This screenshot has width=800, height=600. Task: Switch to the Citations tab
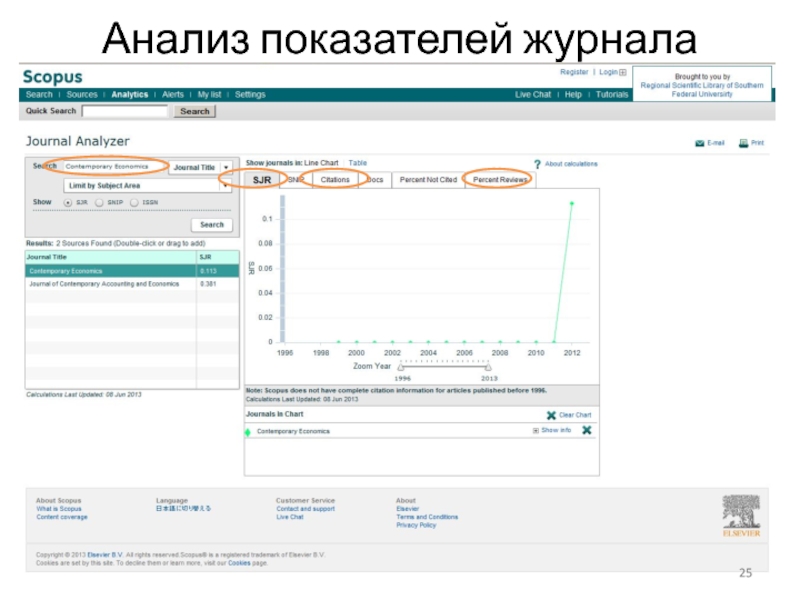click(x=335, y=180)
